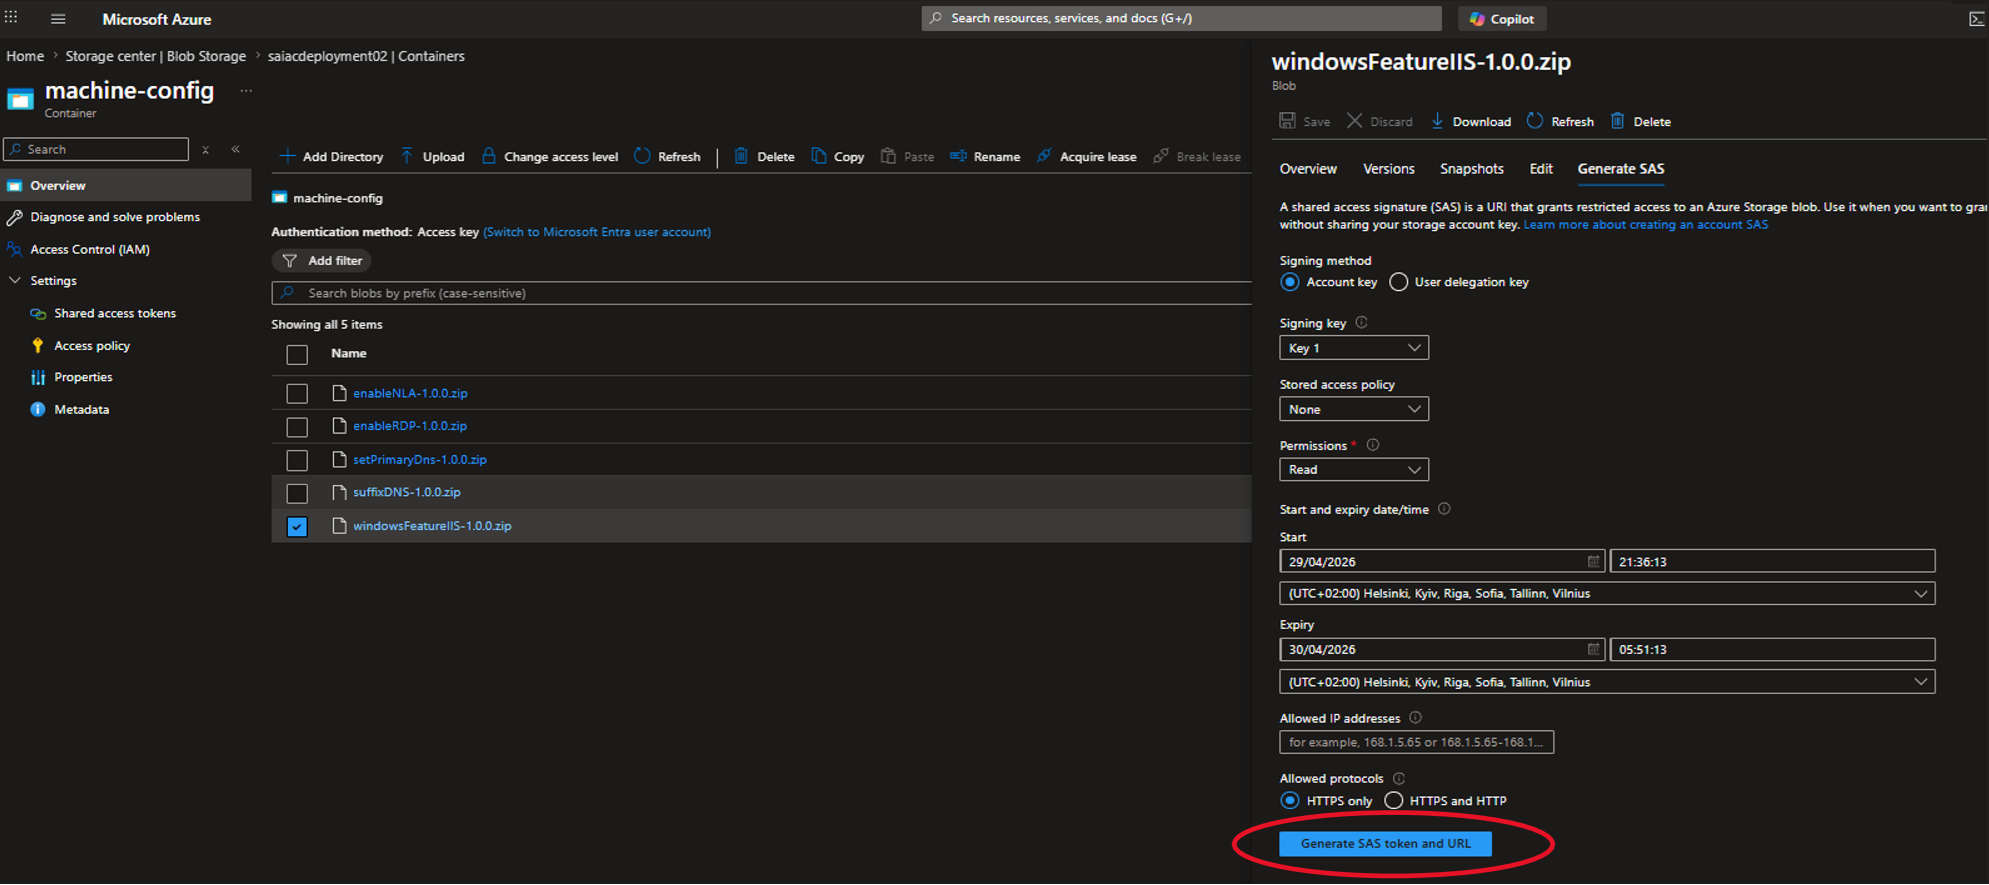Show Permissions info tooltip
Image resolution: width=1989 pixels, height=885 pixels.
point(1373,445)
